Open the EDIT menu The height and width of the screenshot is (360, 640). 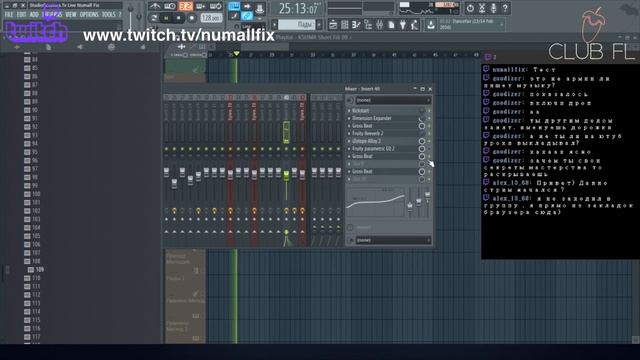tap(22, 14)
